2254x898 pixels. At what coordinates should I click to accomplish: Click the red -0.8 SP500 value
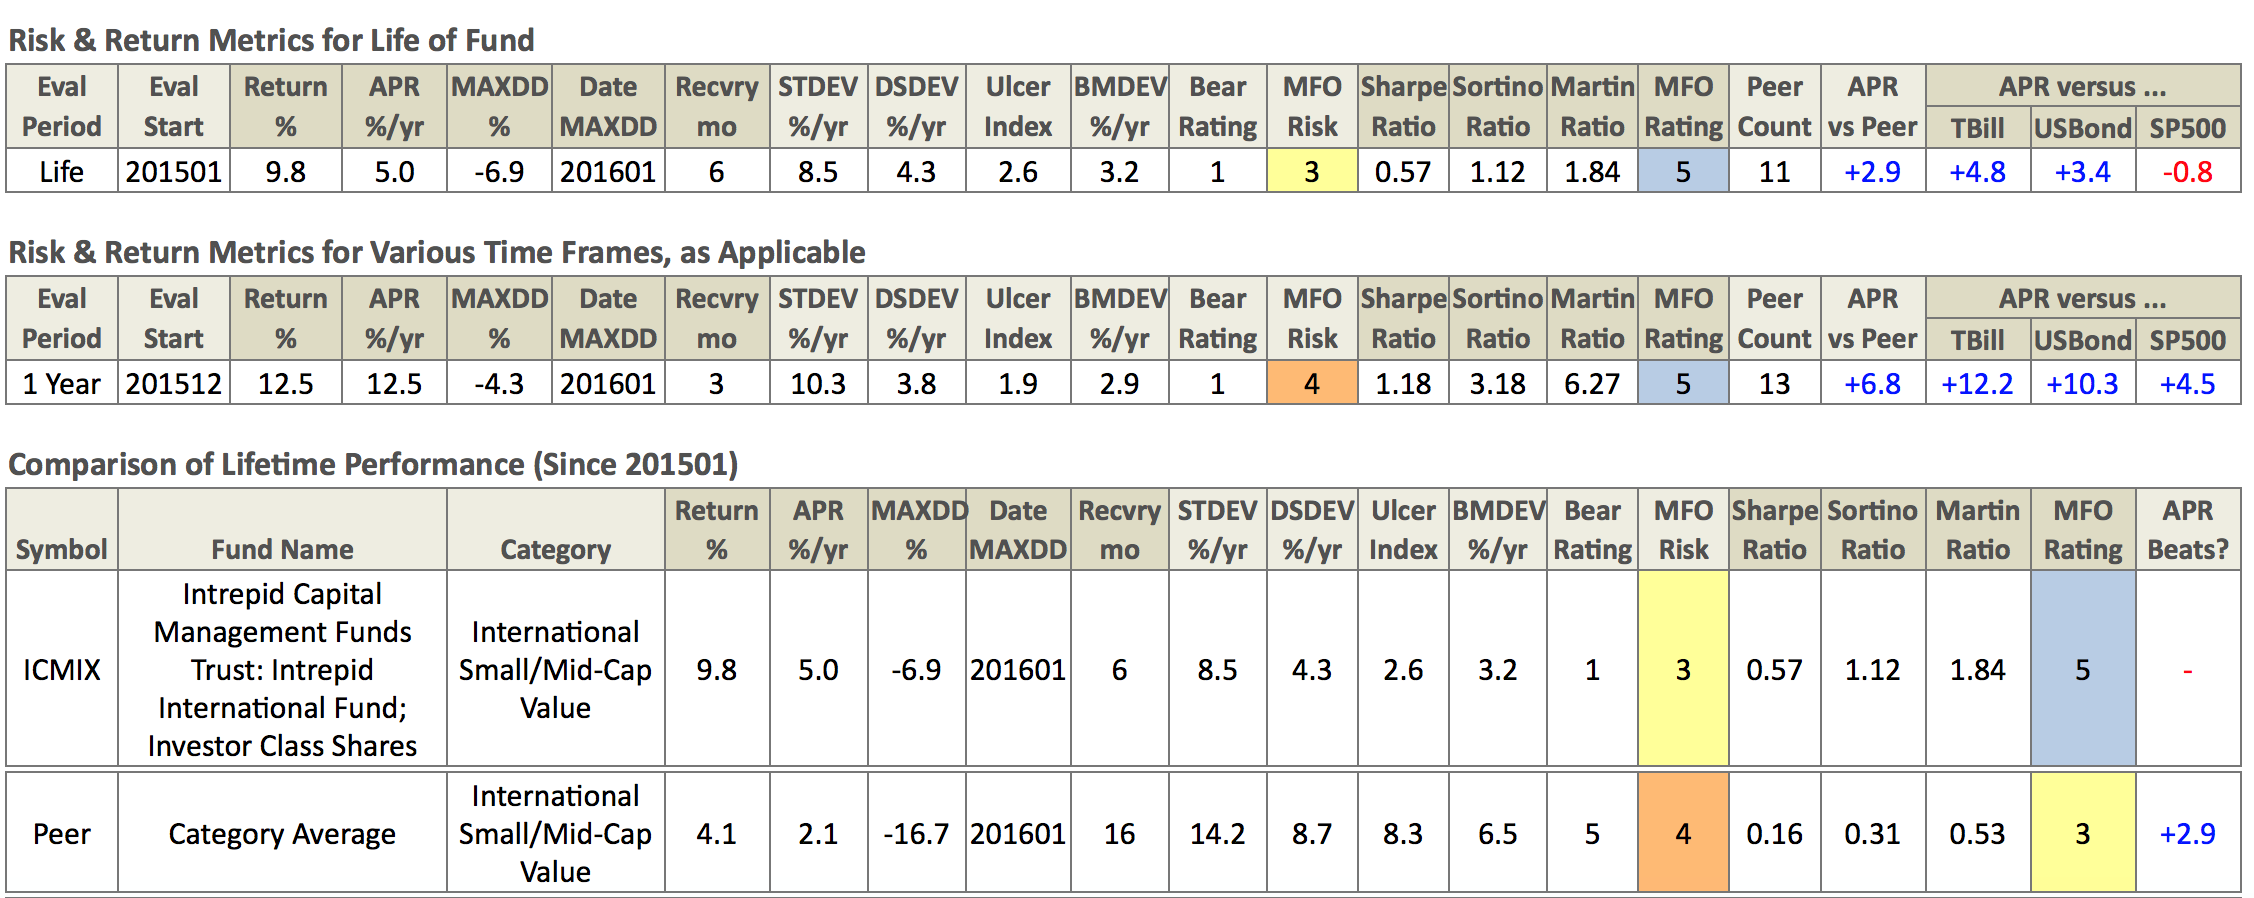click(x=2187, y=171)
